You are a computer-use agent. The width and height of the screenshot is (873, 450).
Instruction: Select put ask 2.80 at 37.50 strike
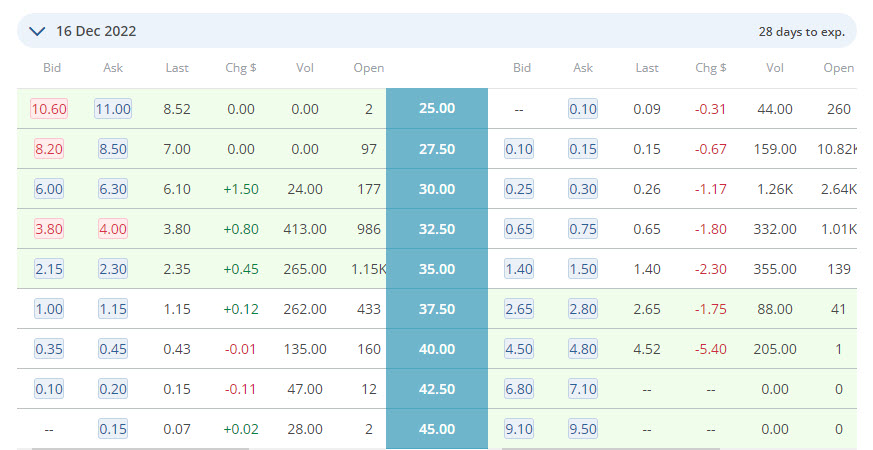pyautogui.click(x=583, y=309)
